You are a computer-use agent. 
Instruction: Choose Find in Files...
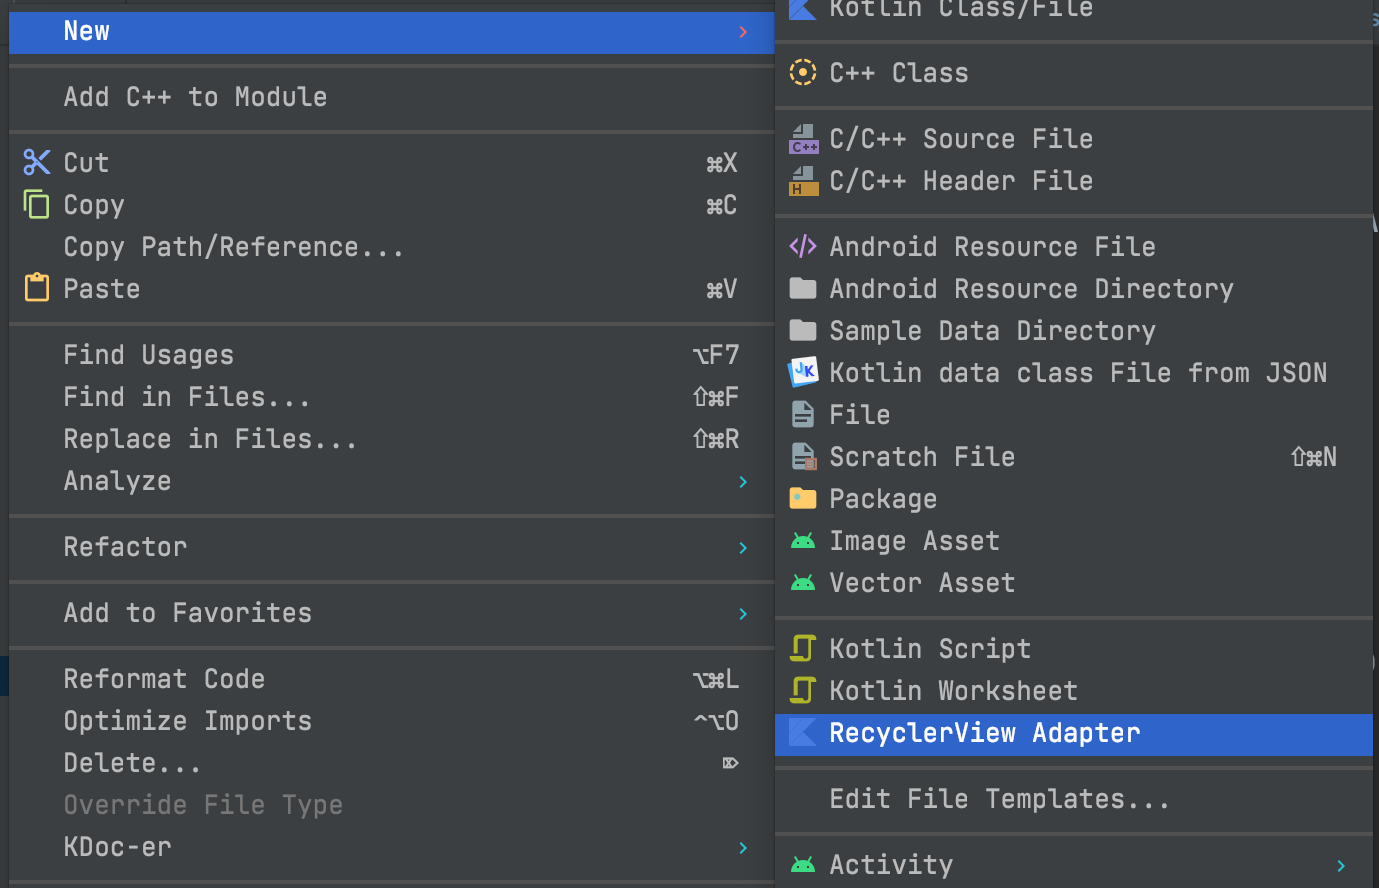(391, 397)
